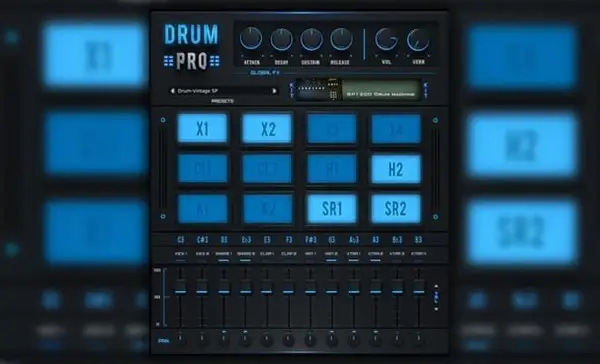The width and height of the screenshot is (600, 364).
Task: Click the PAN label beside the knob row
Action: tap(163, 341)
